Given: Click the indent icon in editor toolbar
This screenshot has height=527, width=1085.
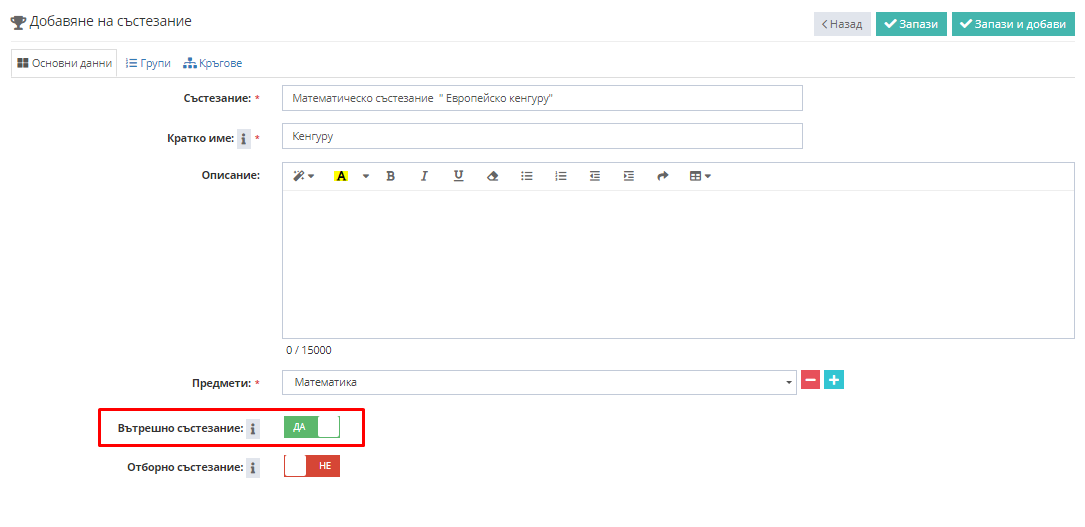Looking at the screenshot, I should 628,176.
